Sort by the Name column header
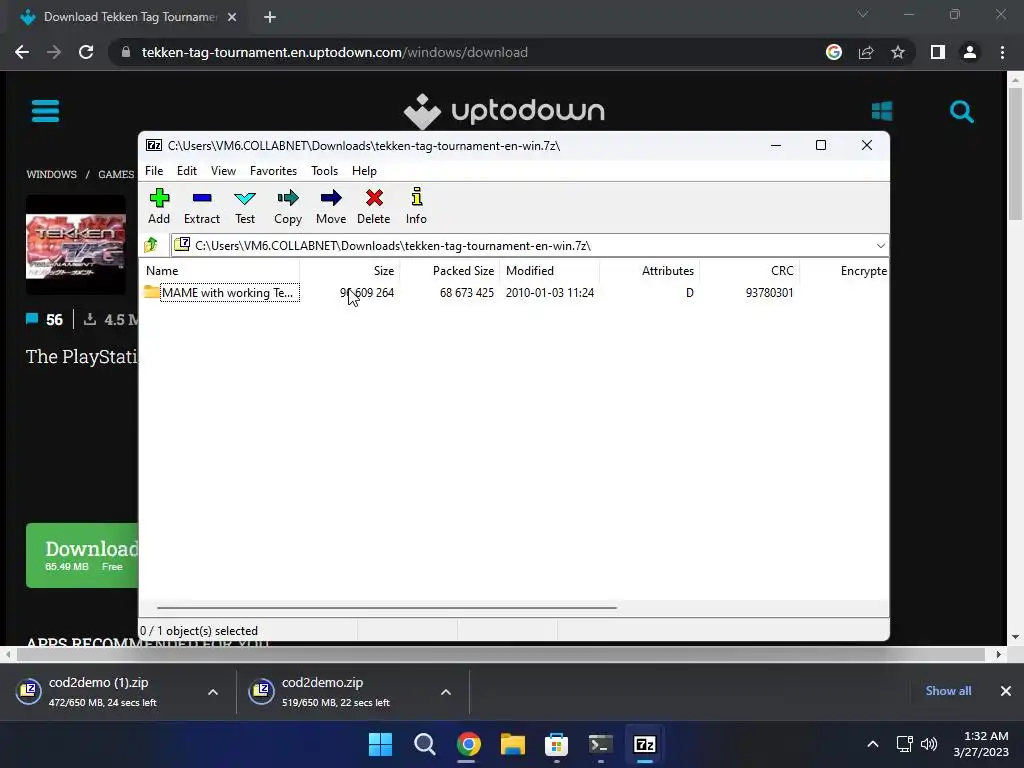Image resolution: width=1024 pixels, height=768 pixels. coord(162,271)
